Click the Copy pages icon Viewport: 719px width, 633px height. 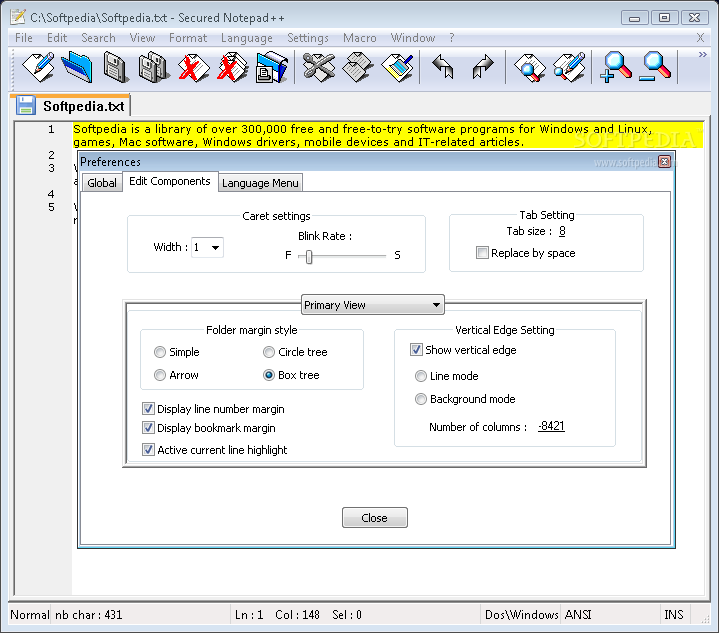tap(358, 67)
